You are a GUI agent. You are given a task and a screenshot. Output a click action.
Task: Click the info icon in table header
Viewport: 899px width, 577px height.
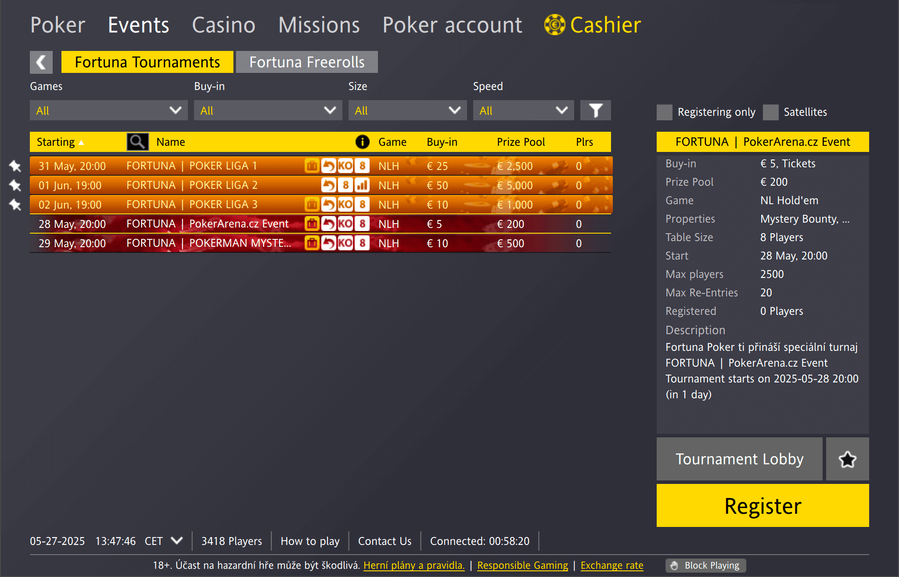(362, 142)
